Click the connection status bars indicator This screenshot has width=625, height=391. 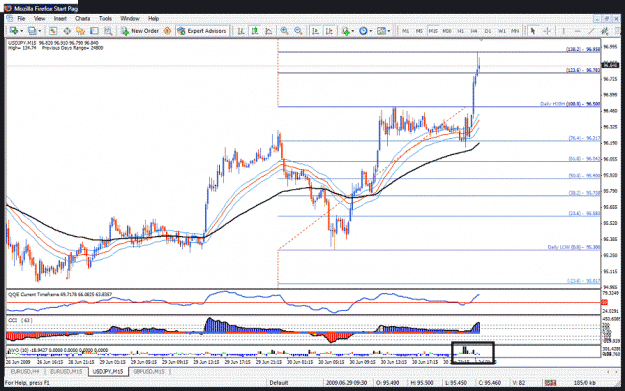[x=550, y=383]
